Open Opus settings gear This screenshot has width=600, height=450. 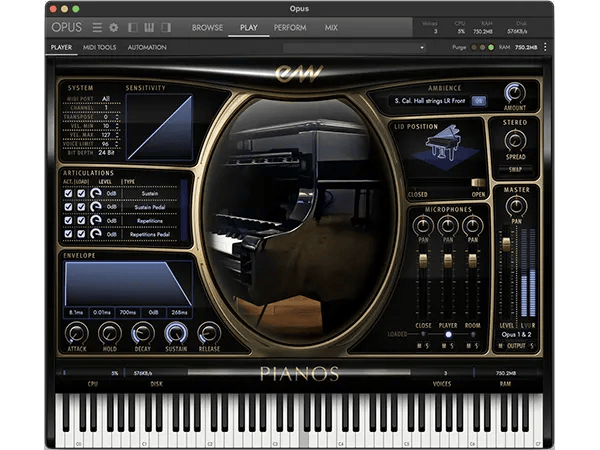[x=114, y=28]
